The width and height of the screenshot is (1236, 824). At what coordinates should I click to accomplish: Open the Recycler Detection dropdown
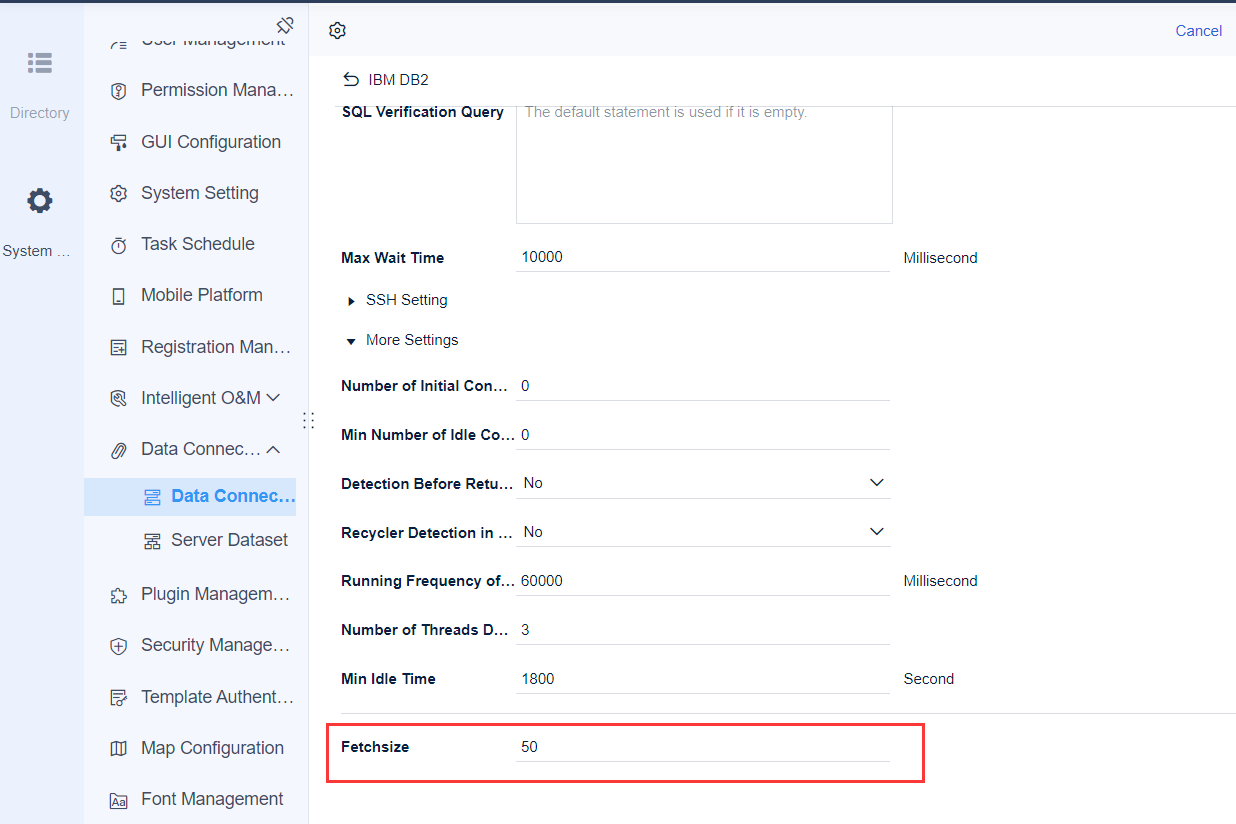click(703, 532)
